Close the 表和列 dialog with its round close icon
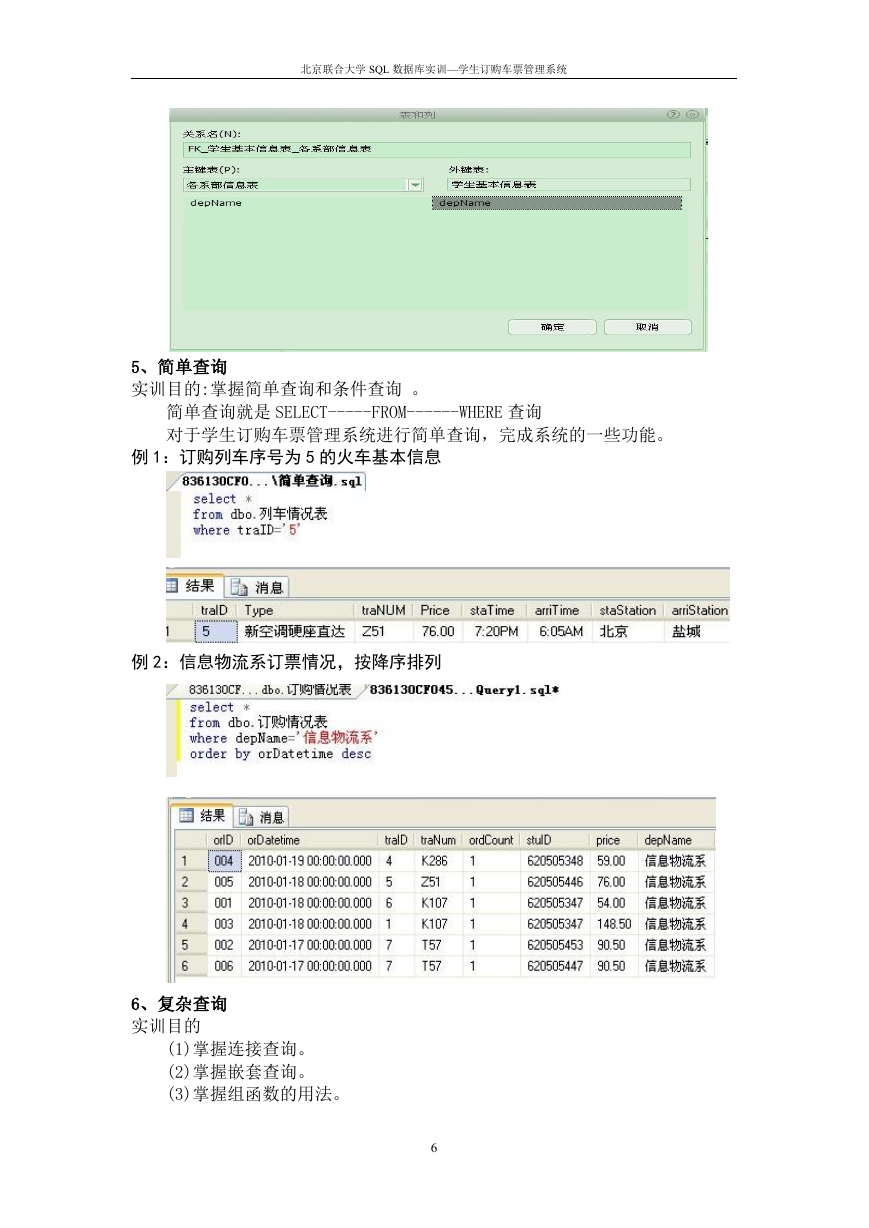This screenshot has width=869, height=1228. coord(692,115)
